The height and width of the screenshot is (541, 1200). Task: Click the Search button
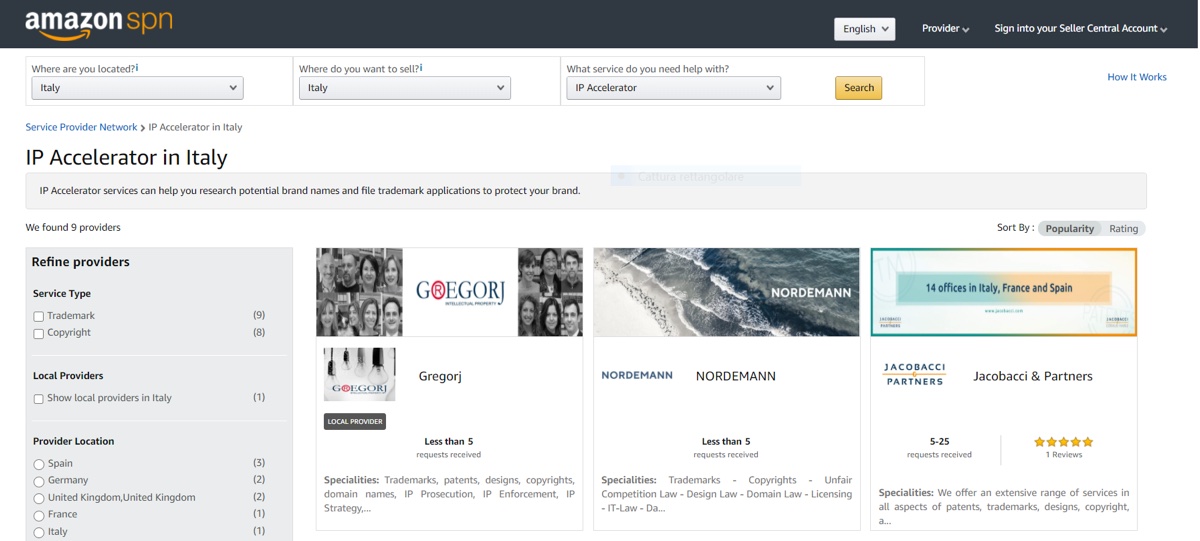pyautogui.click(x=858, y=88)
